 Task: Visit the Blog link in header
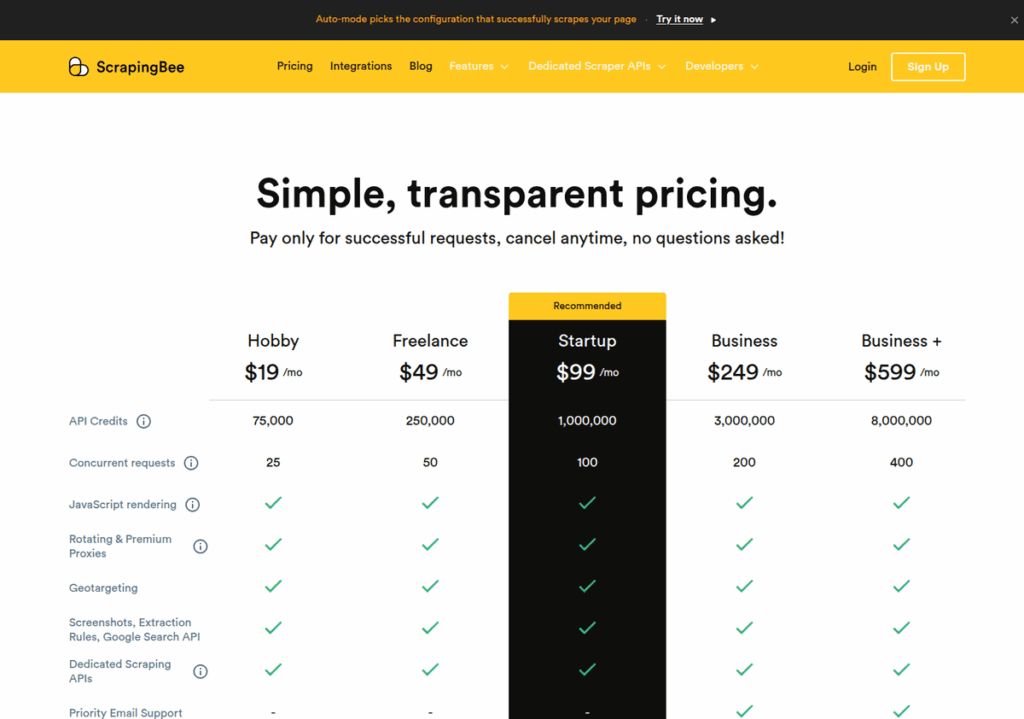point(421,66)
